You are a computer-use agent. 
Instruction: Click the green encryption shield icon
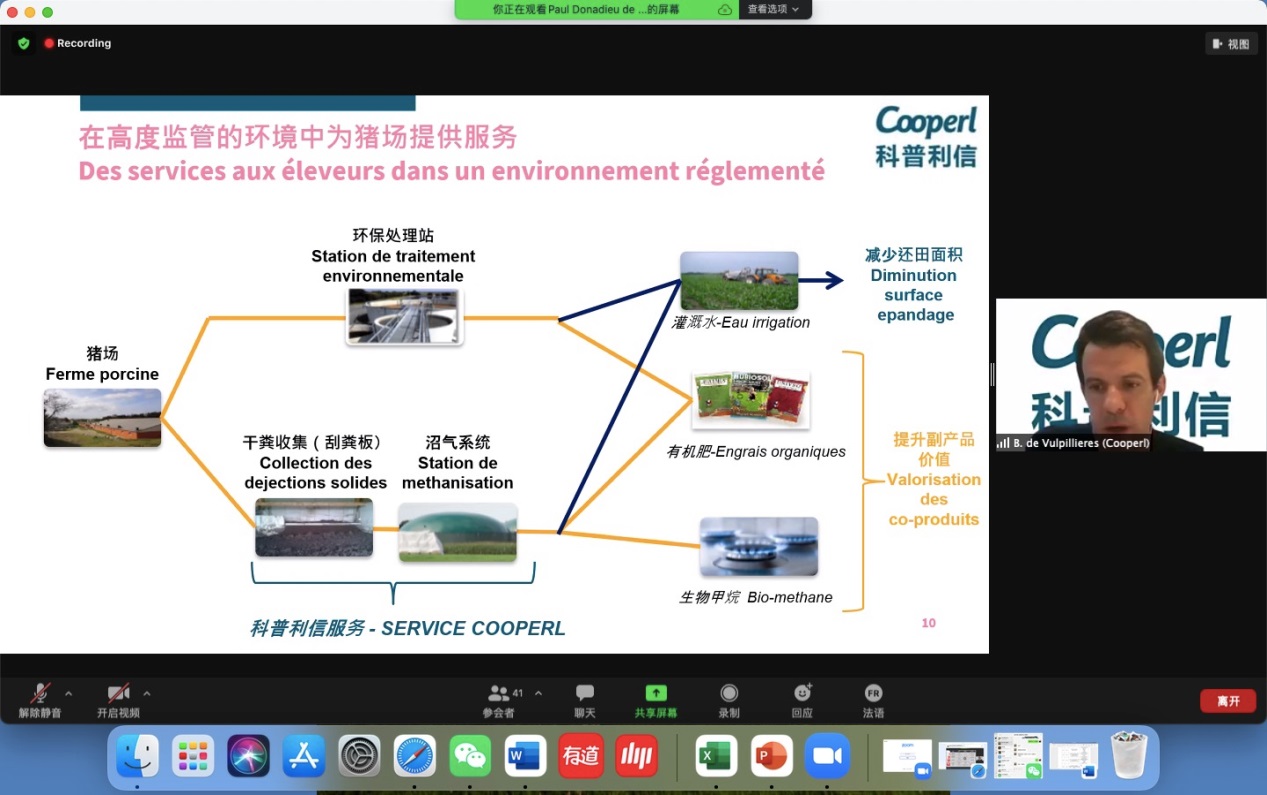click(x=24, y=44)
